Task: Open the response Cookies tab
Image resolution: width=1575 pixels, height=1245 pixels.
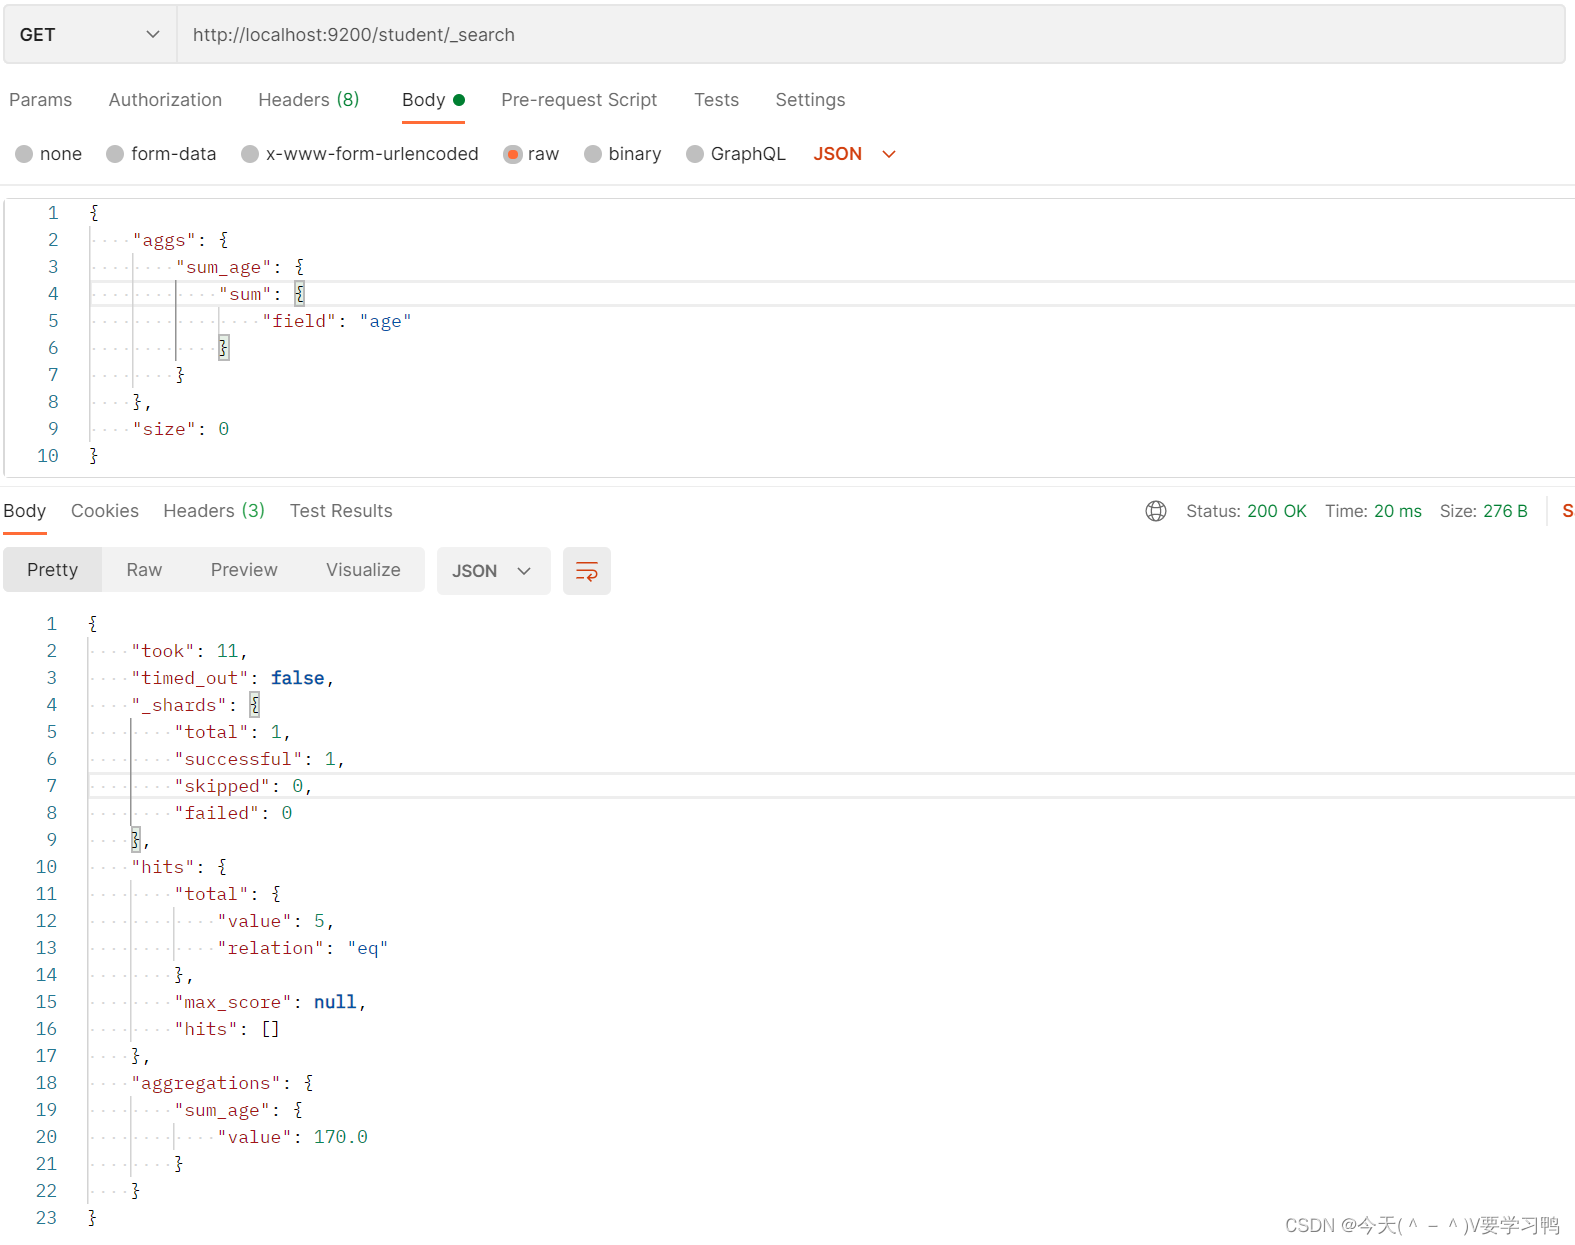Action: click(x=105, y=511)
